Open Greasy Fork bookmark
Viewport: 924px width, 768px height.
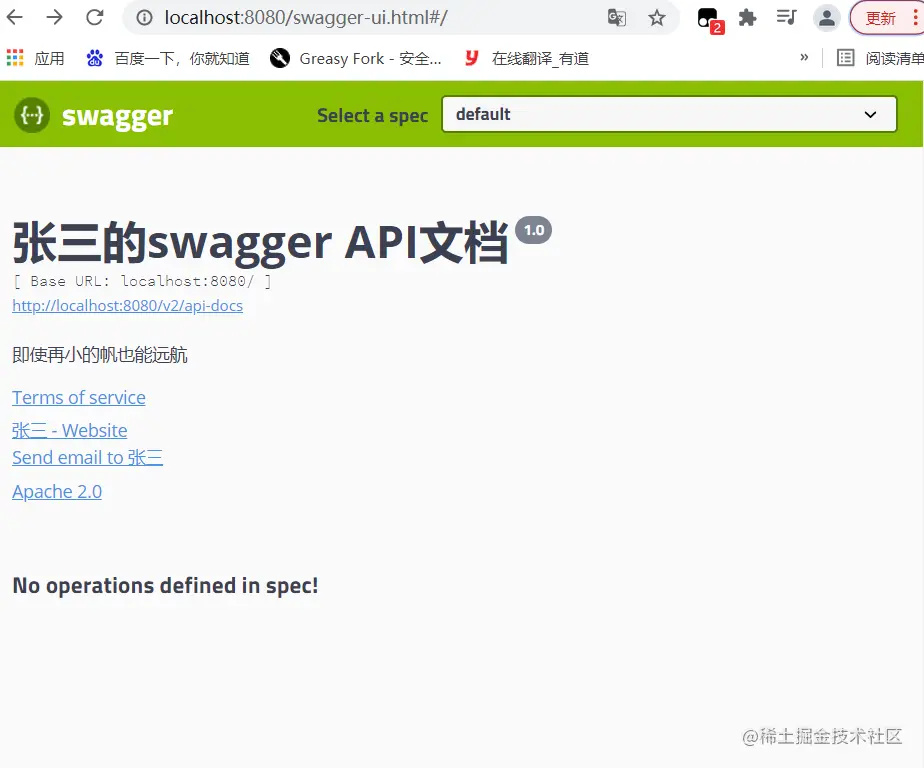[355, 58]
